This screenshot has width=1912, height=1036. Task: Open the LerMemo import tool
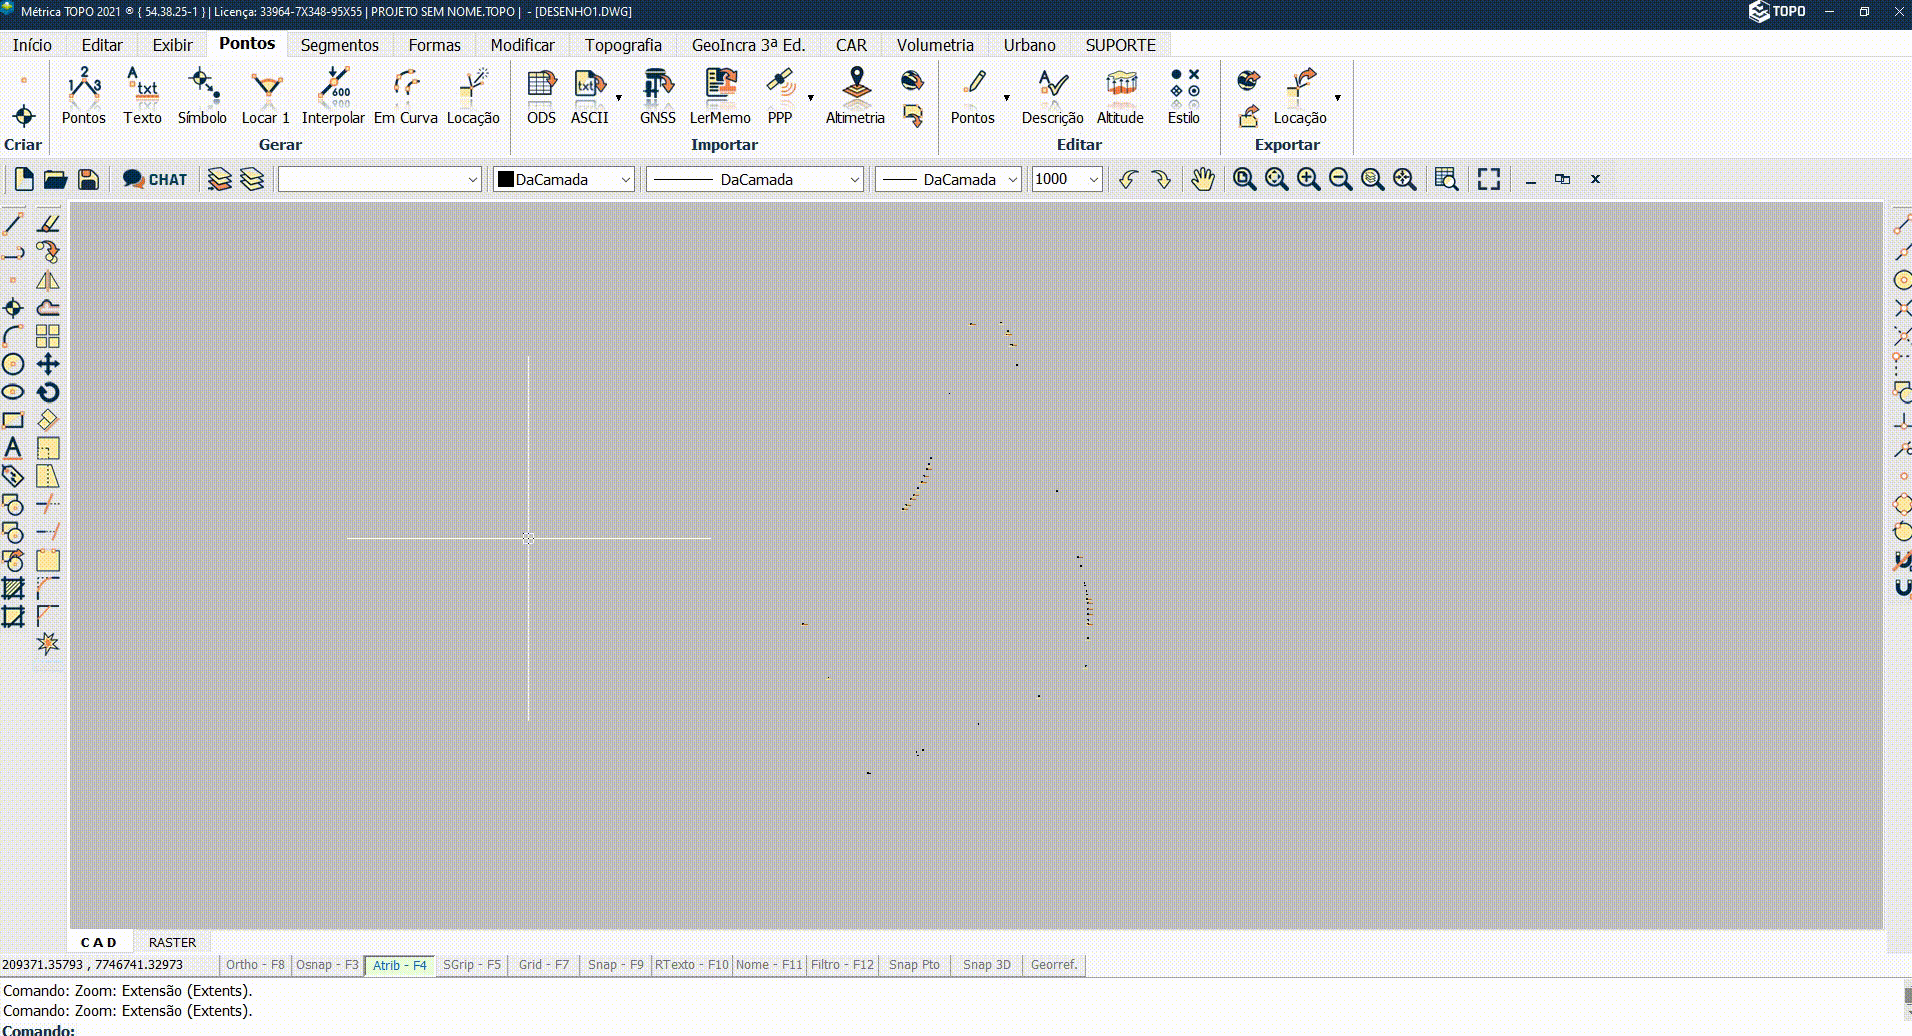[719, 97]
